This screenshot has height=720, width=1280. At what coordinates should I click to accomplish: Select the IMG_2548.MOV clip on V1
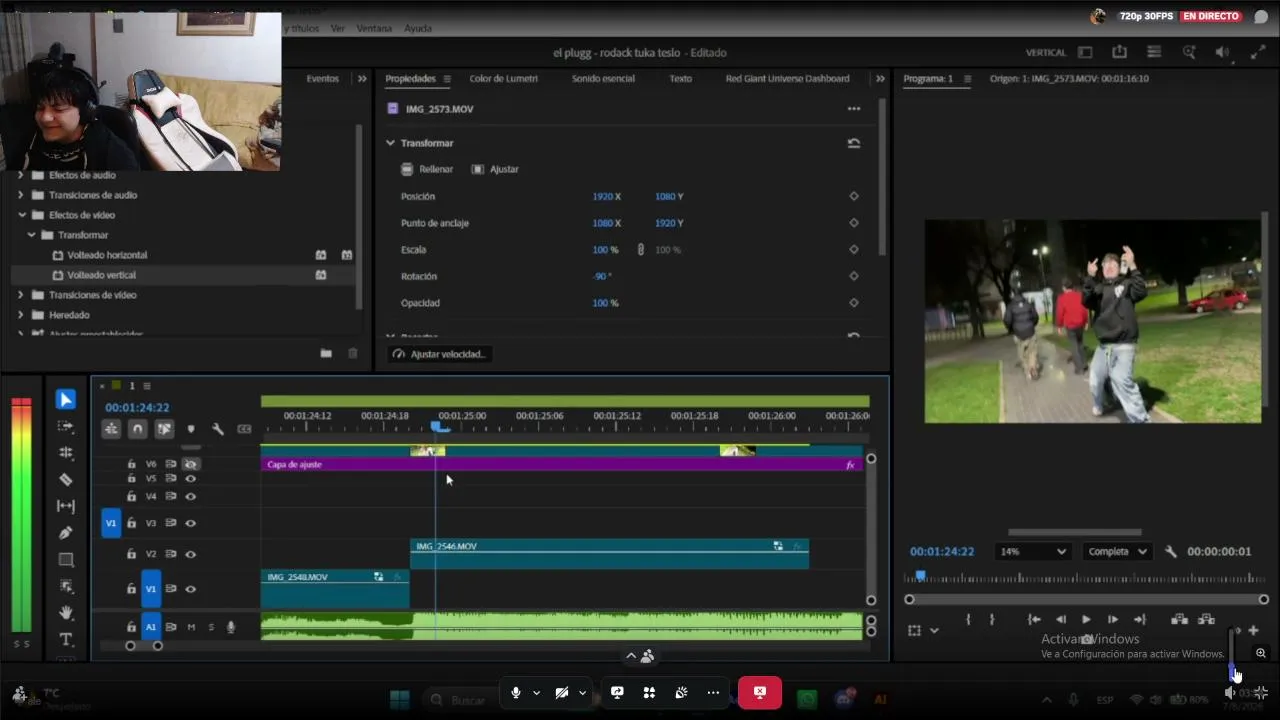click(x=335, y=589)
